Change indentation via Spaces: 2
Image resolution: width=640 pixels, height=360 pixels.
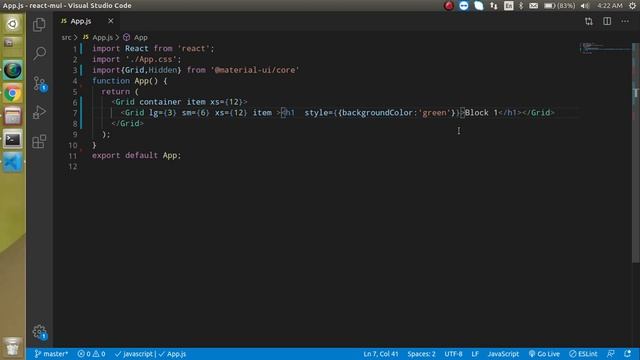click(x=421, y=354)
